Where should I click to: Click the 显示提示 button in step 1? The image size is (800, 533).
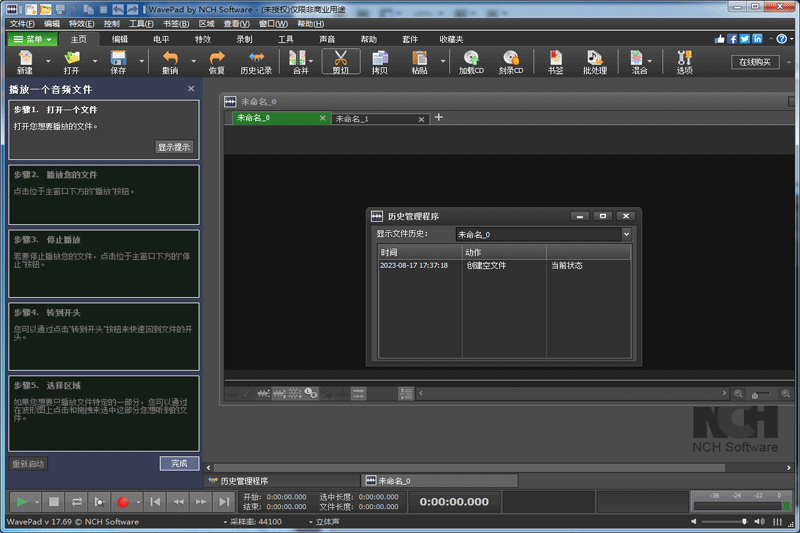(174, 147)
